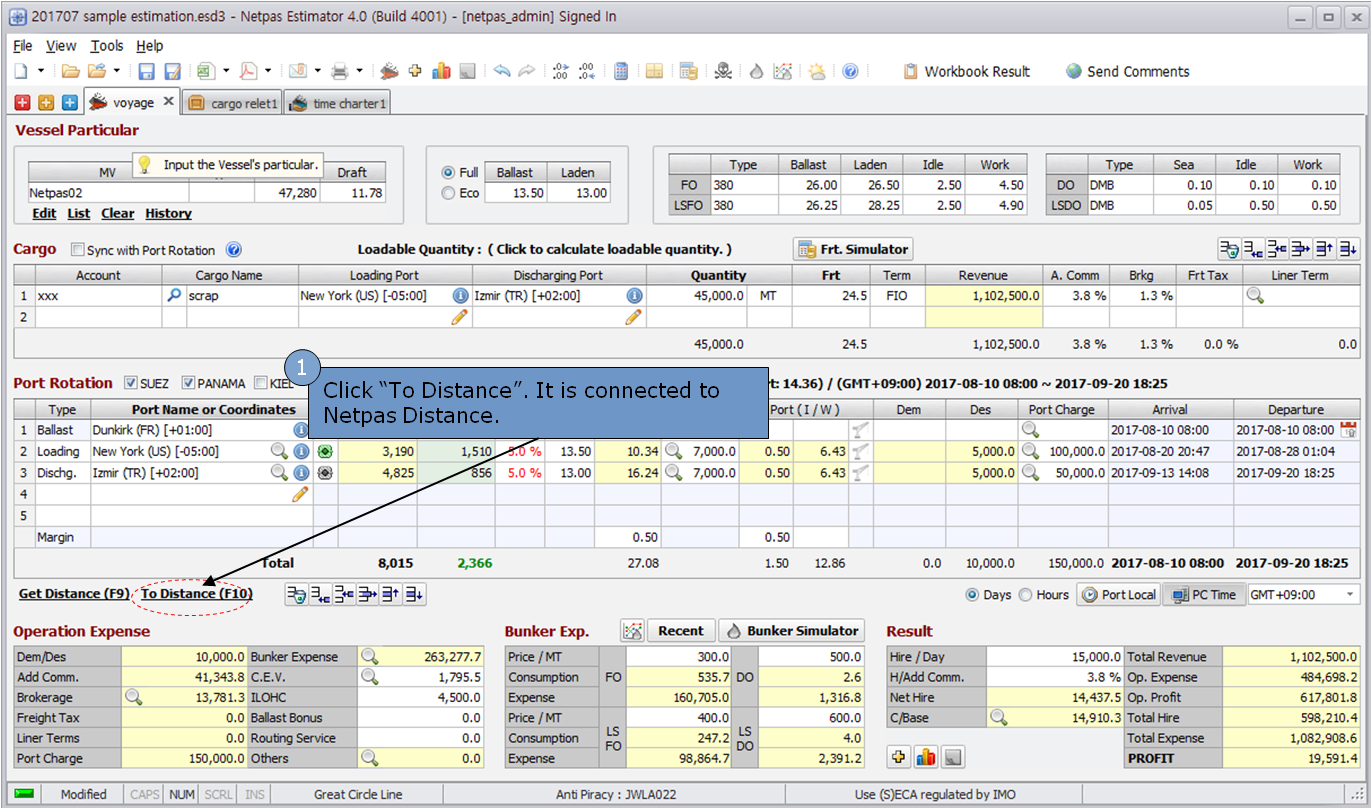Click Send Comments in the toolbar
The height and width of the screenshot is (809, 1372).
pos(1128,71)
